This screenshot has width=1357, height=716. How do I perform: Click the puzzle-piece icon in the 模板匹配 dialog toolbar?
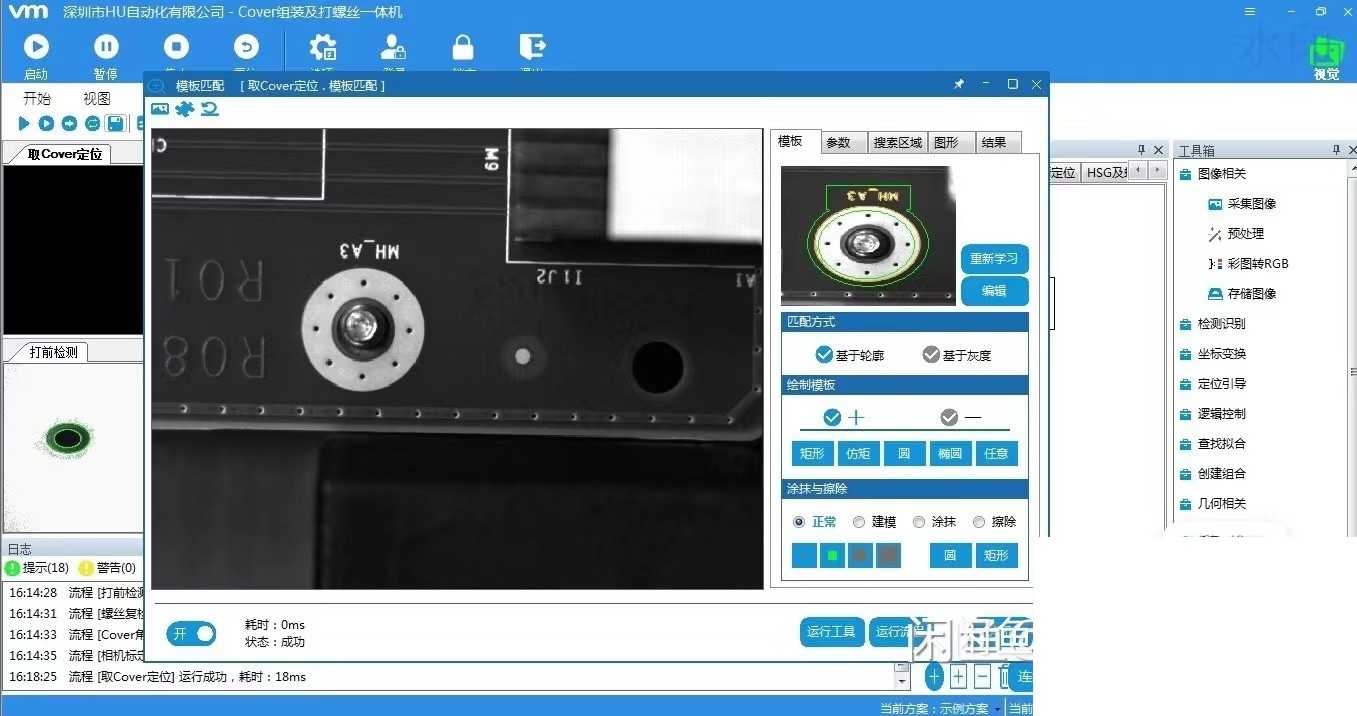pos(184,109)
